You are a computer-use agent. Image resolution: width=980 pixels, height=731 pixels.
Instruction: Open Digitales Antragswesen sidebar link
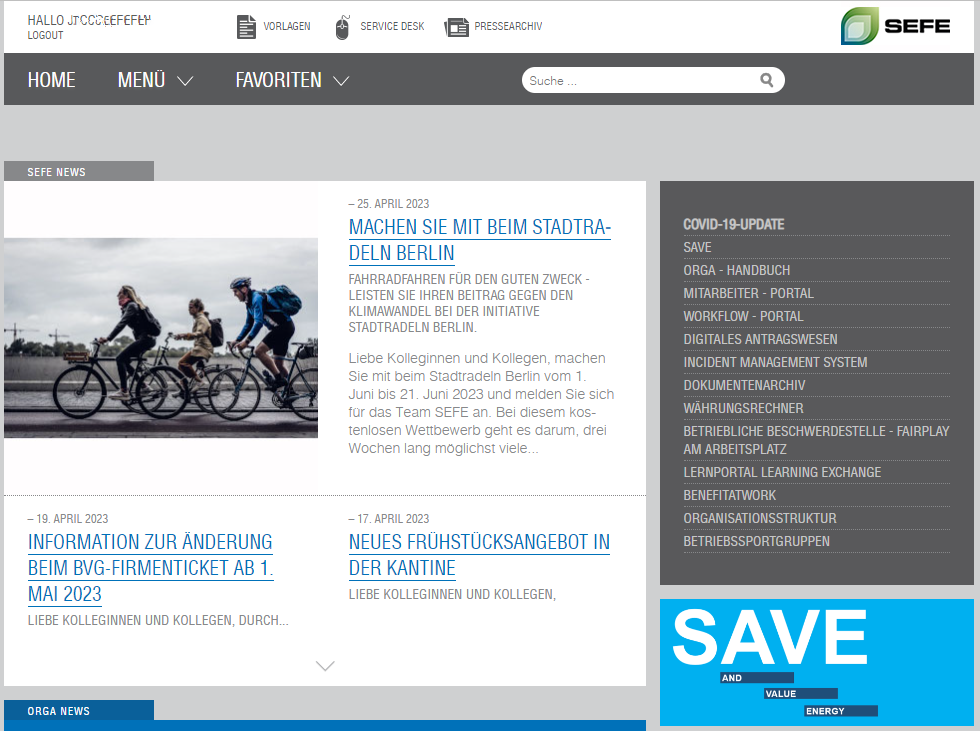761,339
